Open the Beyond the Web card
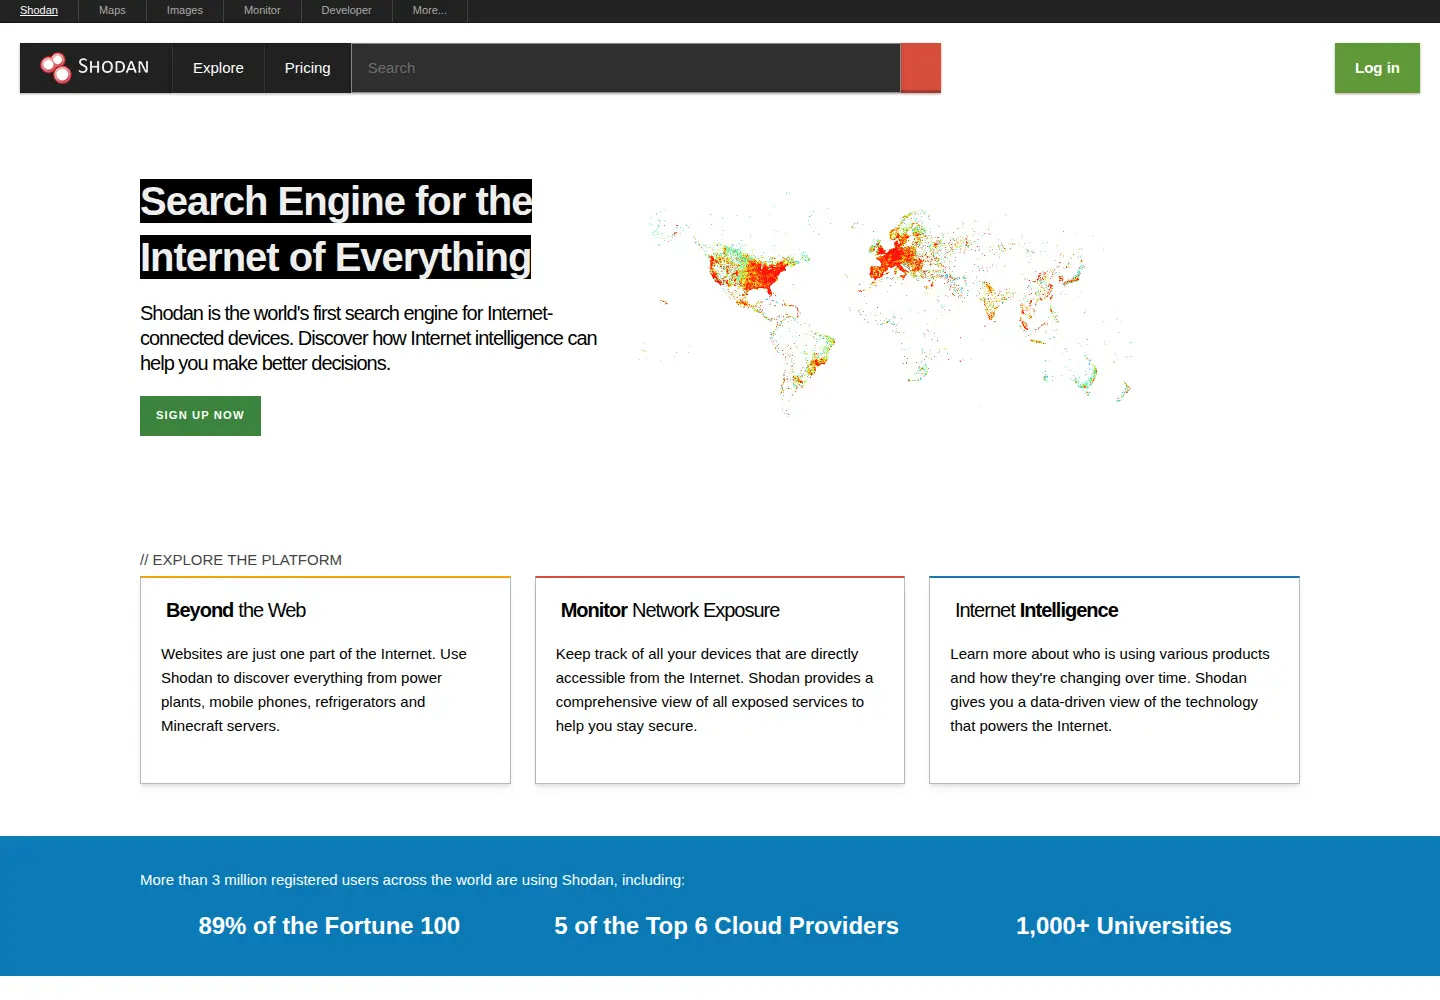 325,680
